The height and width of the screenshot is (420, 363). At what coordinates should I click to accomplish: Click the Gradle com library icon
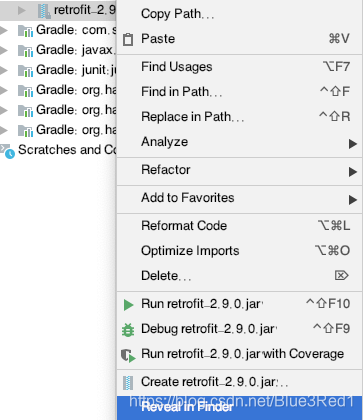click(25, 31)
